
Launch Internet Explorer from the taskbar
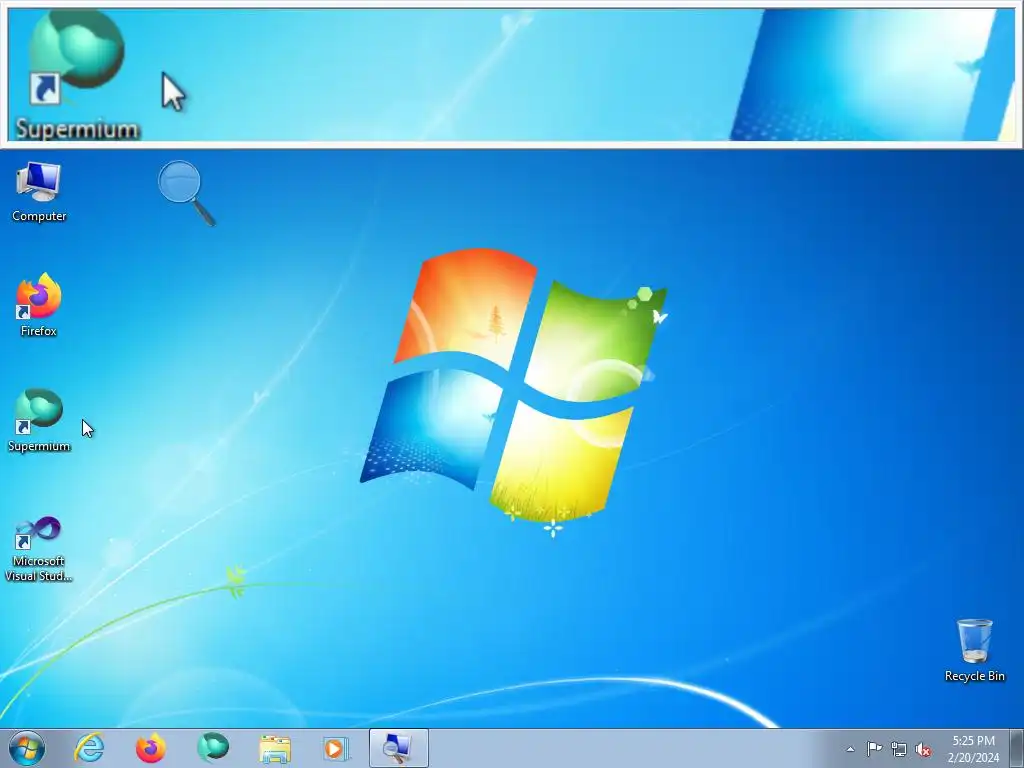pos(89,748)
